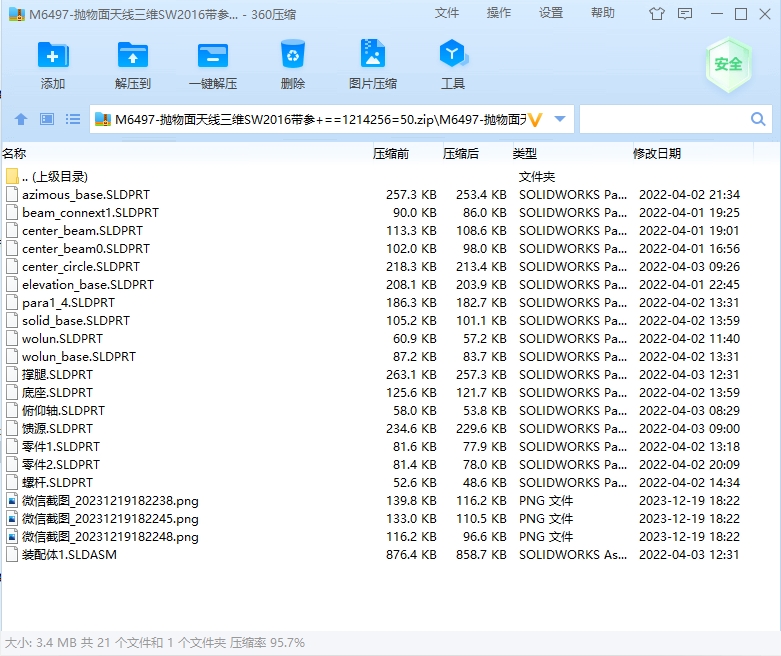Expand the path history dropdown arrow
This screenshot has width=781, height=656.
click(x=560, y=119)
